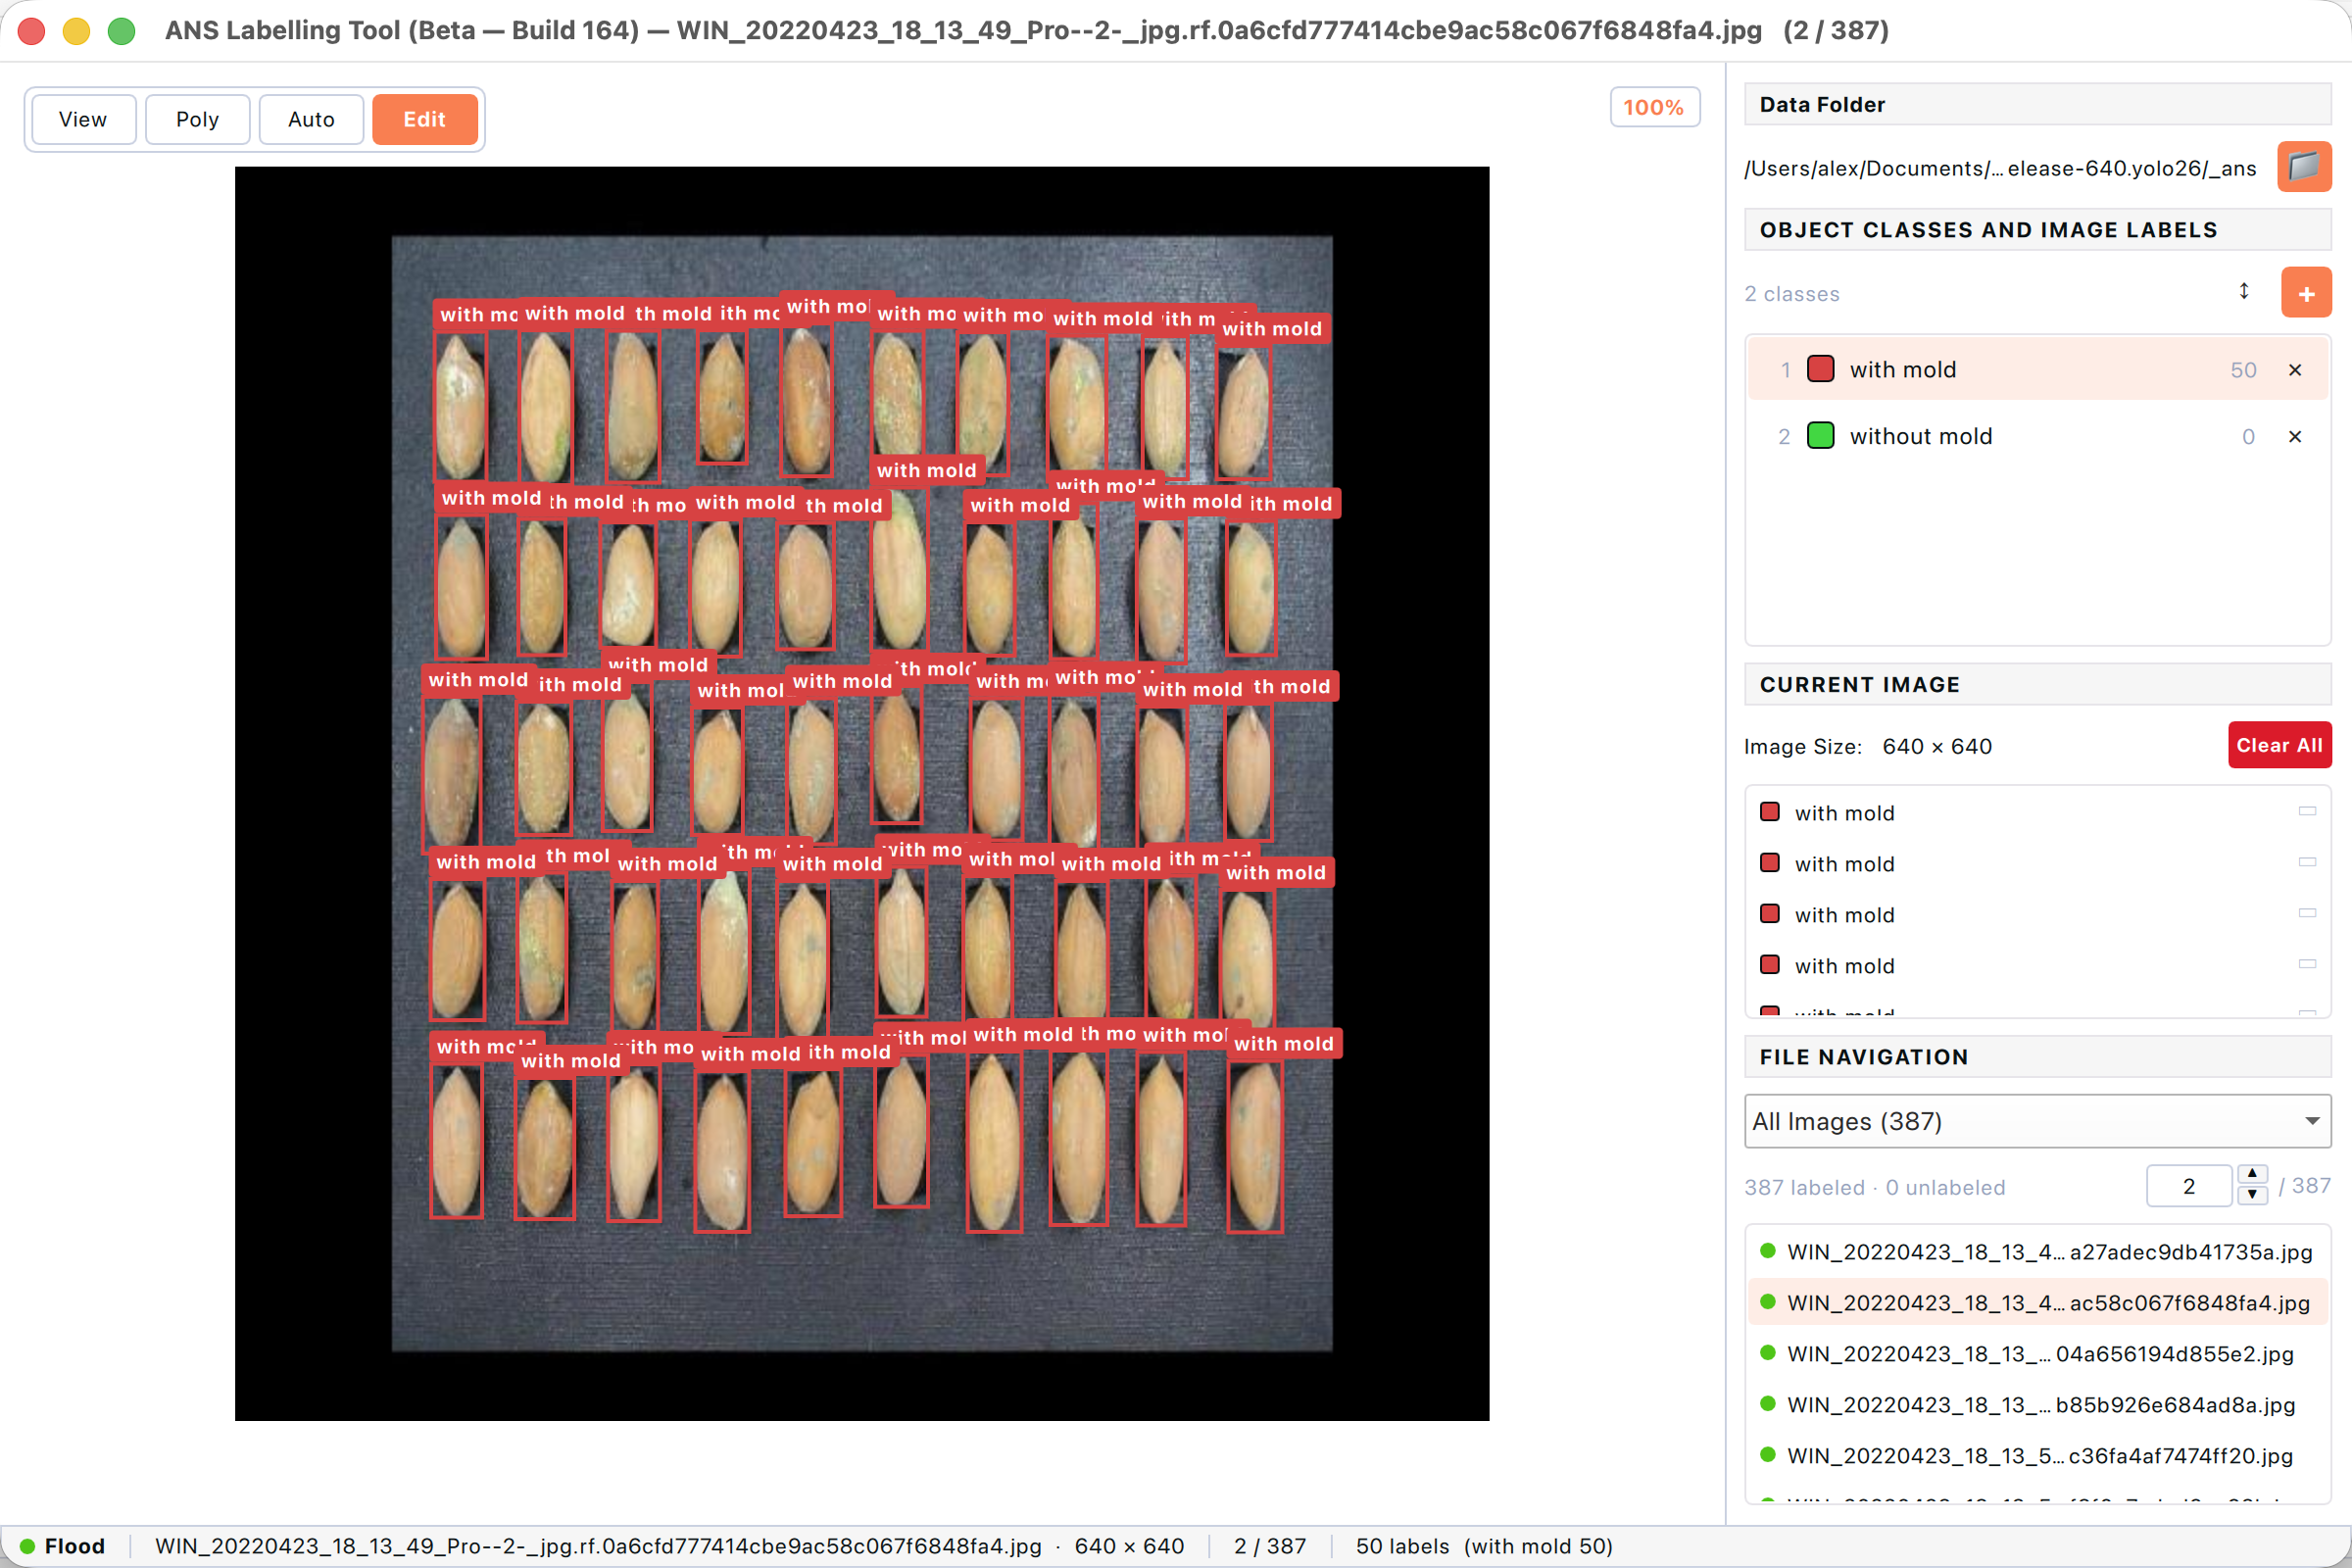Select the Edit mode button
2352x1568 pixels.
(425, 119)
